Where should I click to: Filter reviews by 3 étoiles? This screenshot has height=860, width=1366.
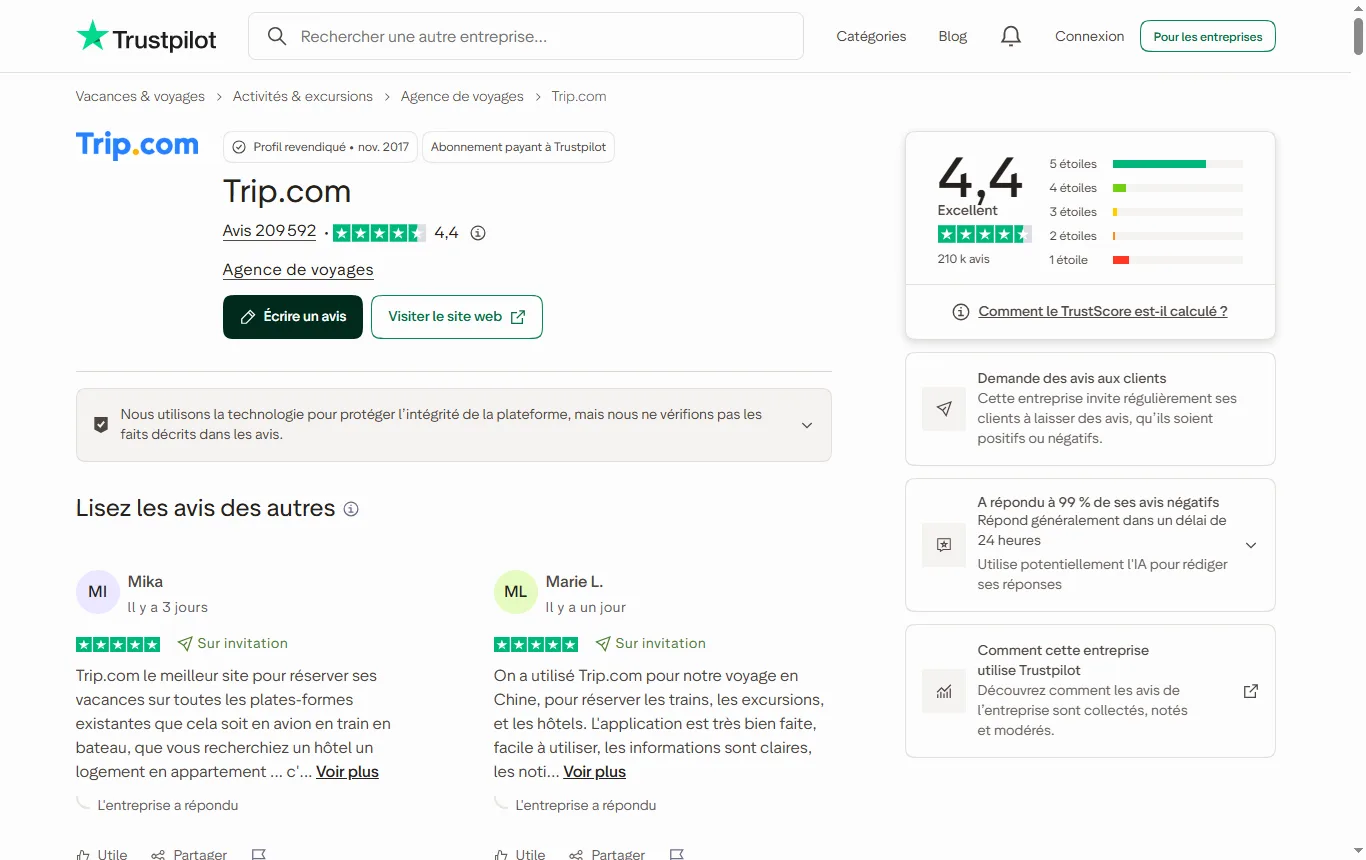click(x=1146, y=212)
